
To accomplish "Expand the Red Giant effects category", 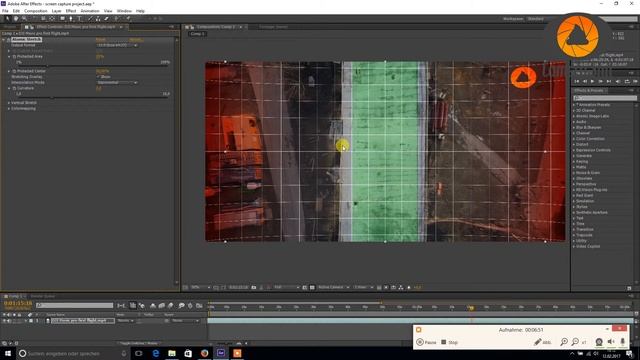I will [x=573, y=196].
